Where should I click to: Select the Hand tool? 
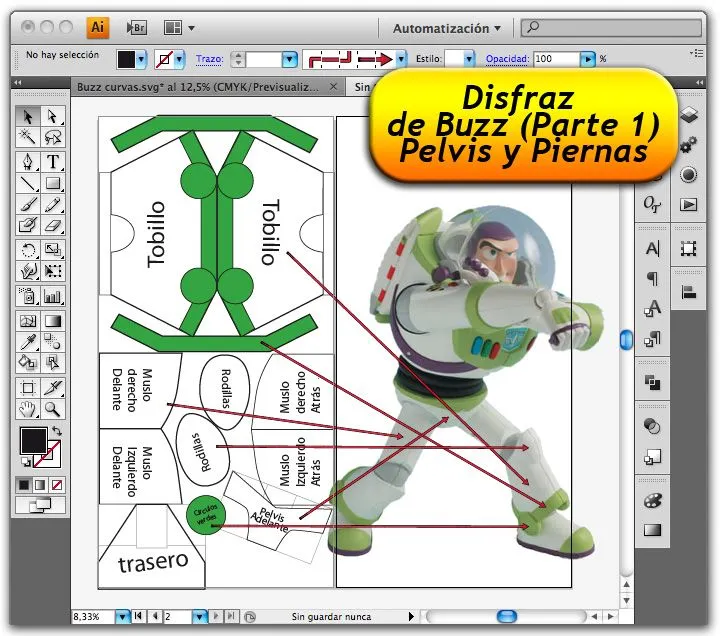[28, 409]
